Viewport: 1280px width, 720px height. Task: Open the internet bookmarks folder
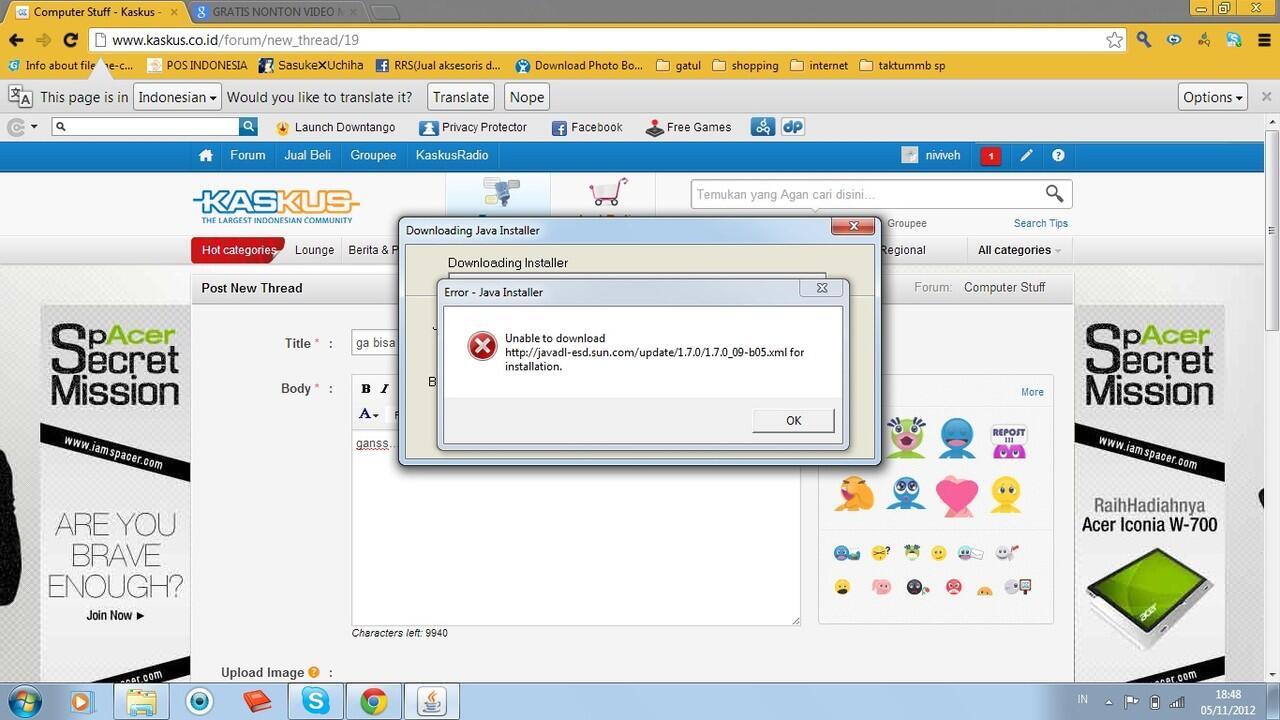click(819, 65)
